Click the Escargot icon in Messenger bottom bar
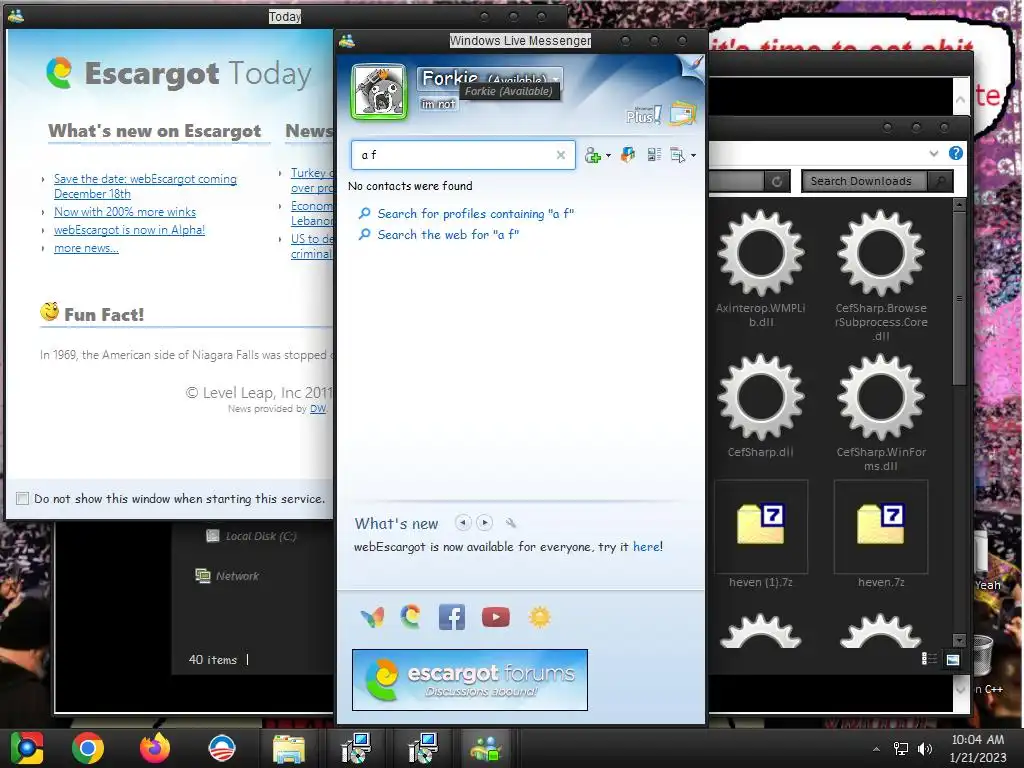The width and height of the screenshot is (1024, 768). (411, 616)
